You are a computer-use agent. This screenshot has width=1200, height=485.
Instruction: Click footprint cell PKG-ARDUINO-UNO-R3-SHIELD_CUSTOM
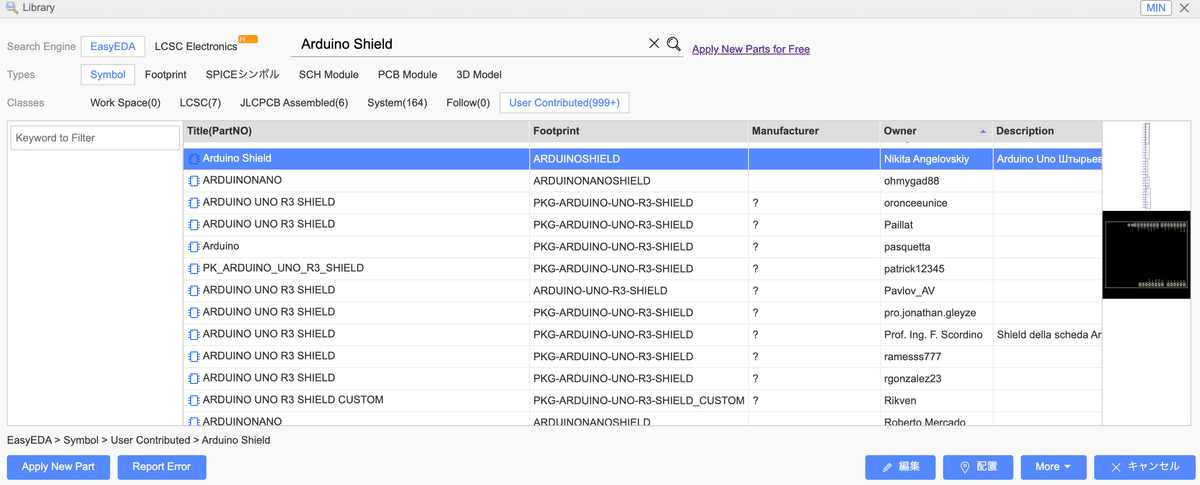(639, 401)
